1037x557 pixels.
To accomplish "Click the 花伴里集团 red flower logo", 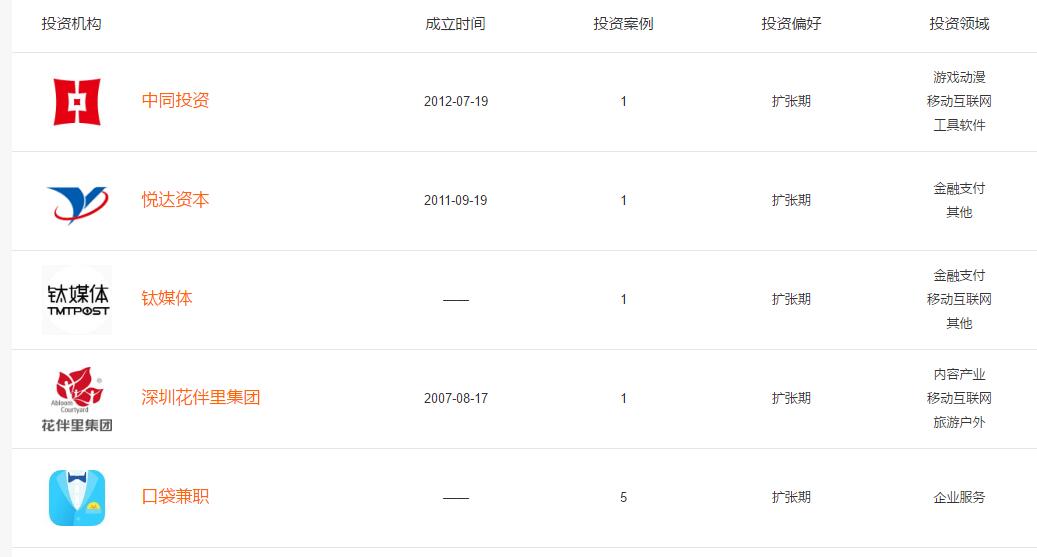I will (x=77, y=399).
